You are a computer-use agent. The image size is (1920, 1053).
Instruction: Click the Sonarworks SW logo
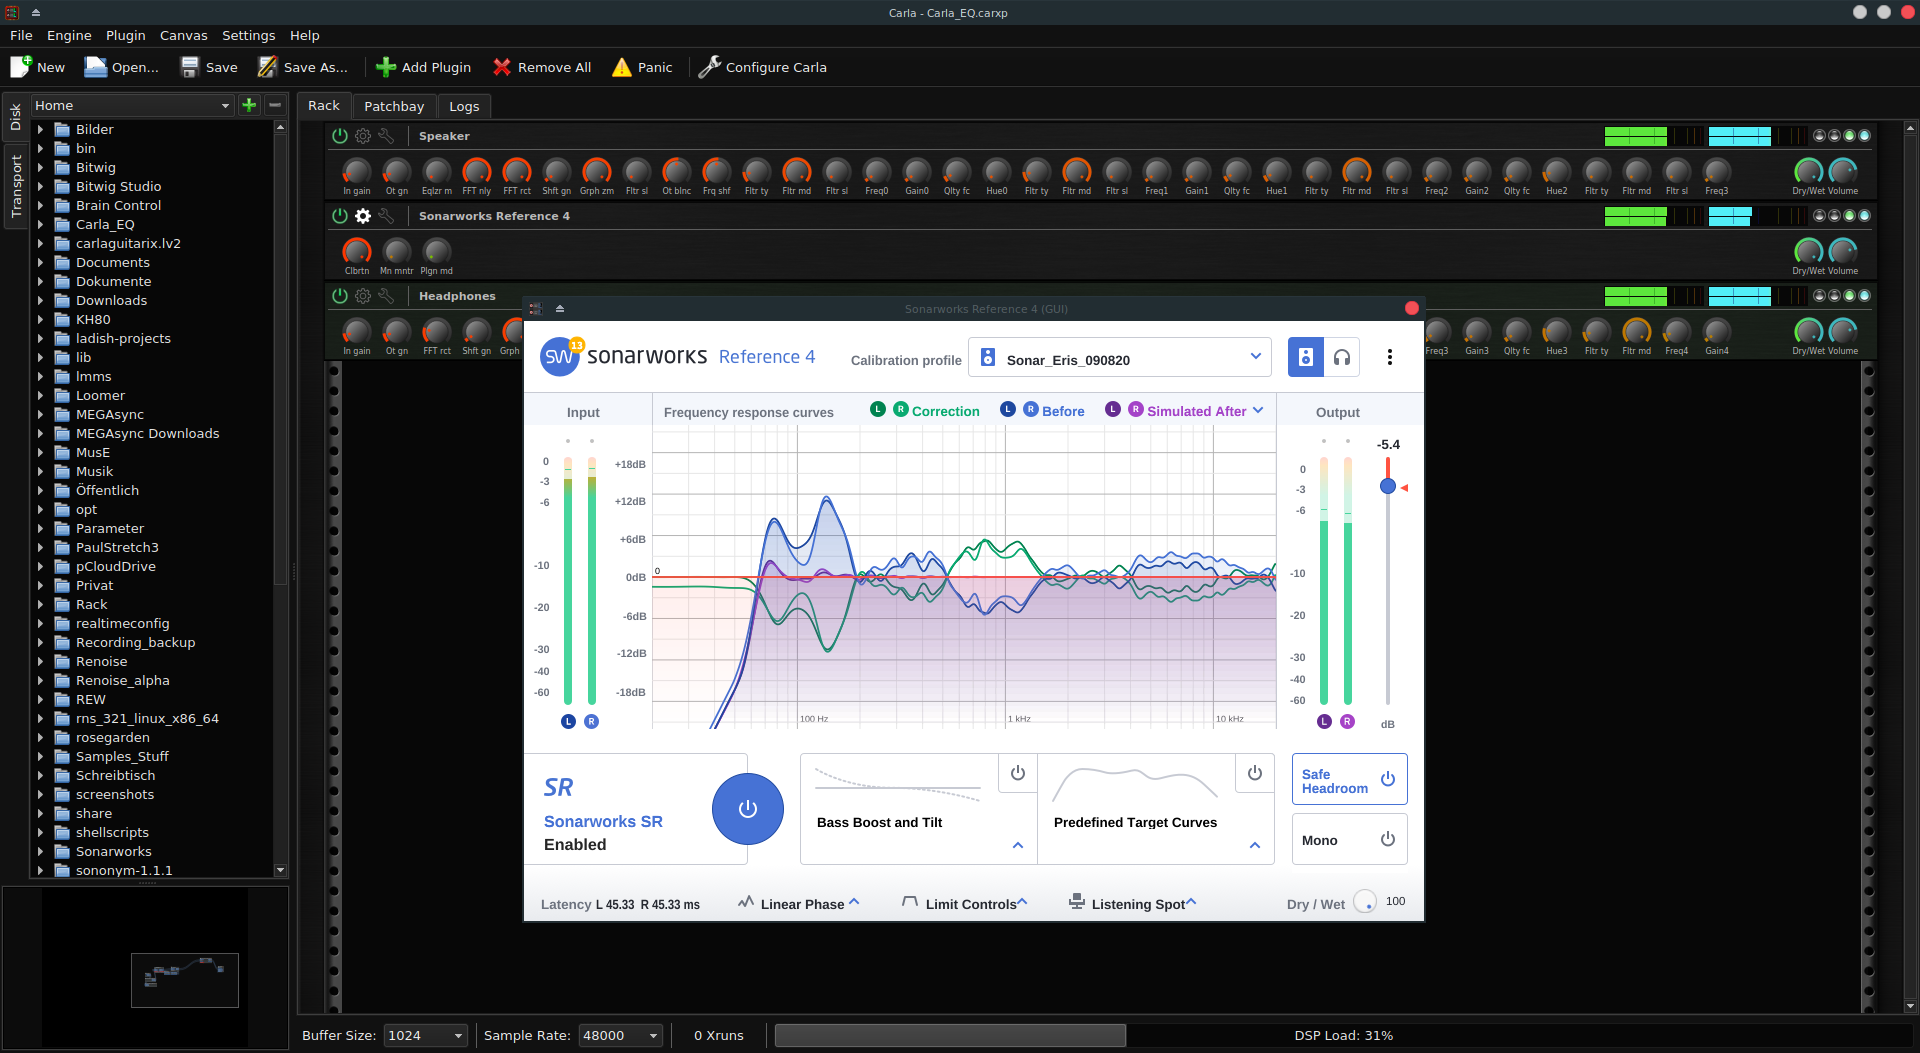coord(560,357)
